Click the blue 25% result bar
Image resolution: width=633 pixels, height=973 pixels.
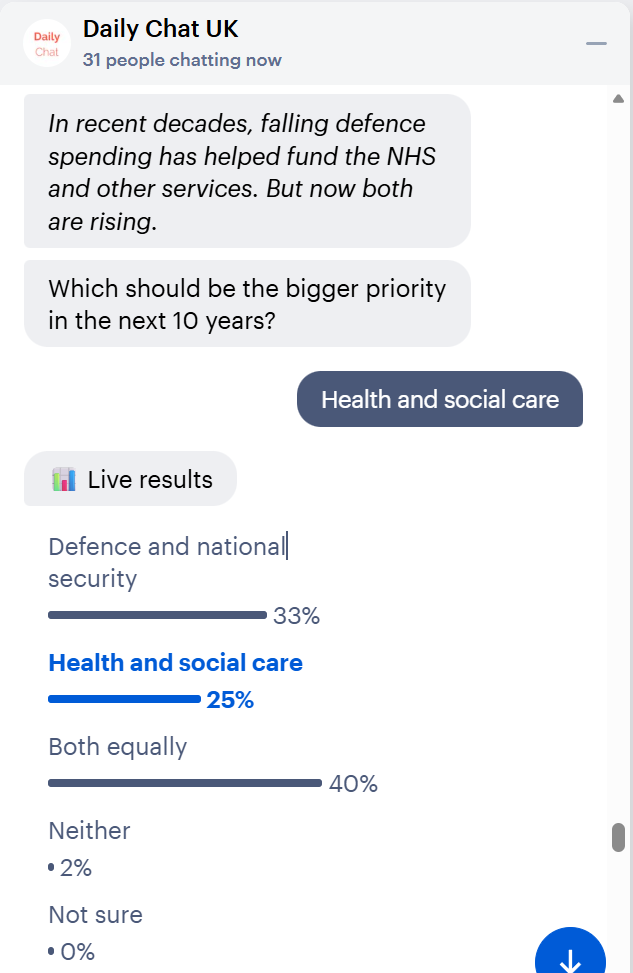click(124, 699)
